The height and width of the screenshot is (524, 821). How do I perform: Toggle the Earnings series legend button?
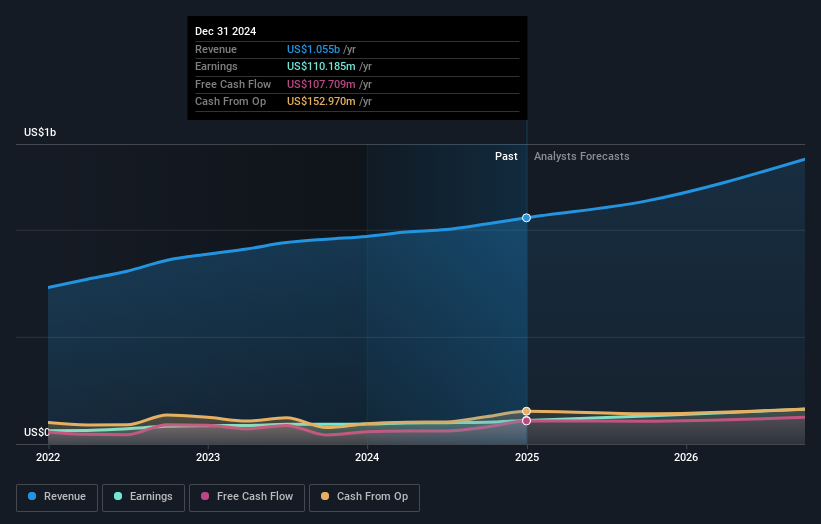(x=143, y=497)
